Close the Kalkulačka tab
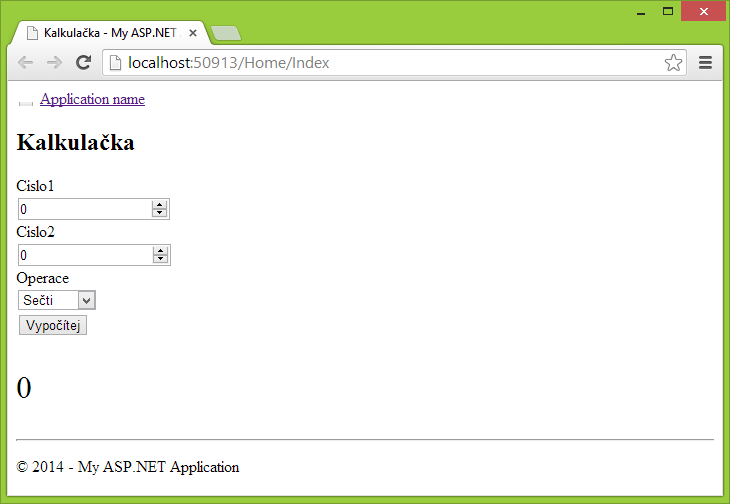The height and width of the screenshot is (504, 730). tap(193, 33)
